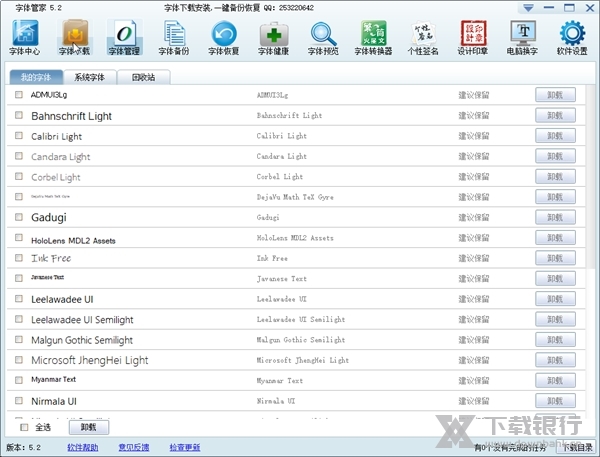Image resolution: width=600 pixels, height=457 pixels.
Task: Open the 软件帮助 help link
Action: pyautogui.click(x=84, y=447)
